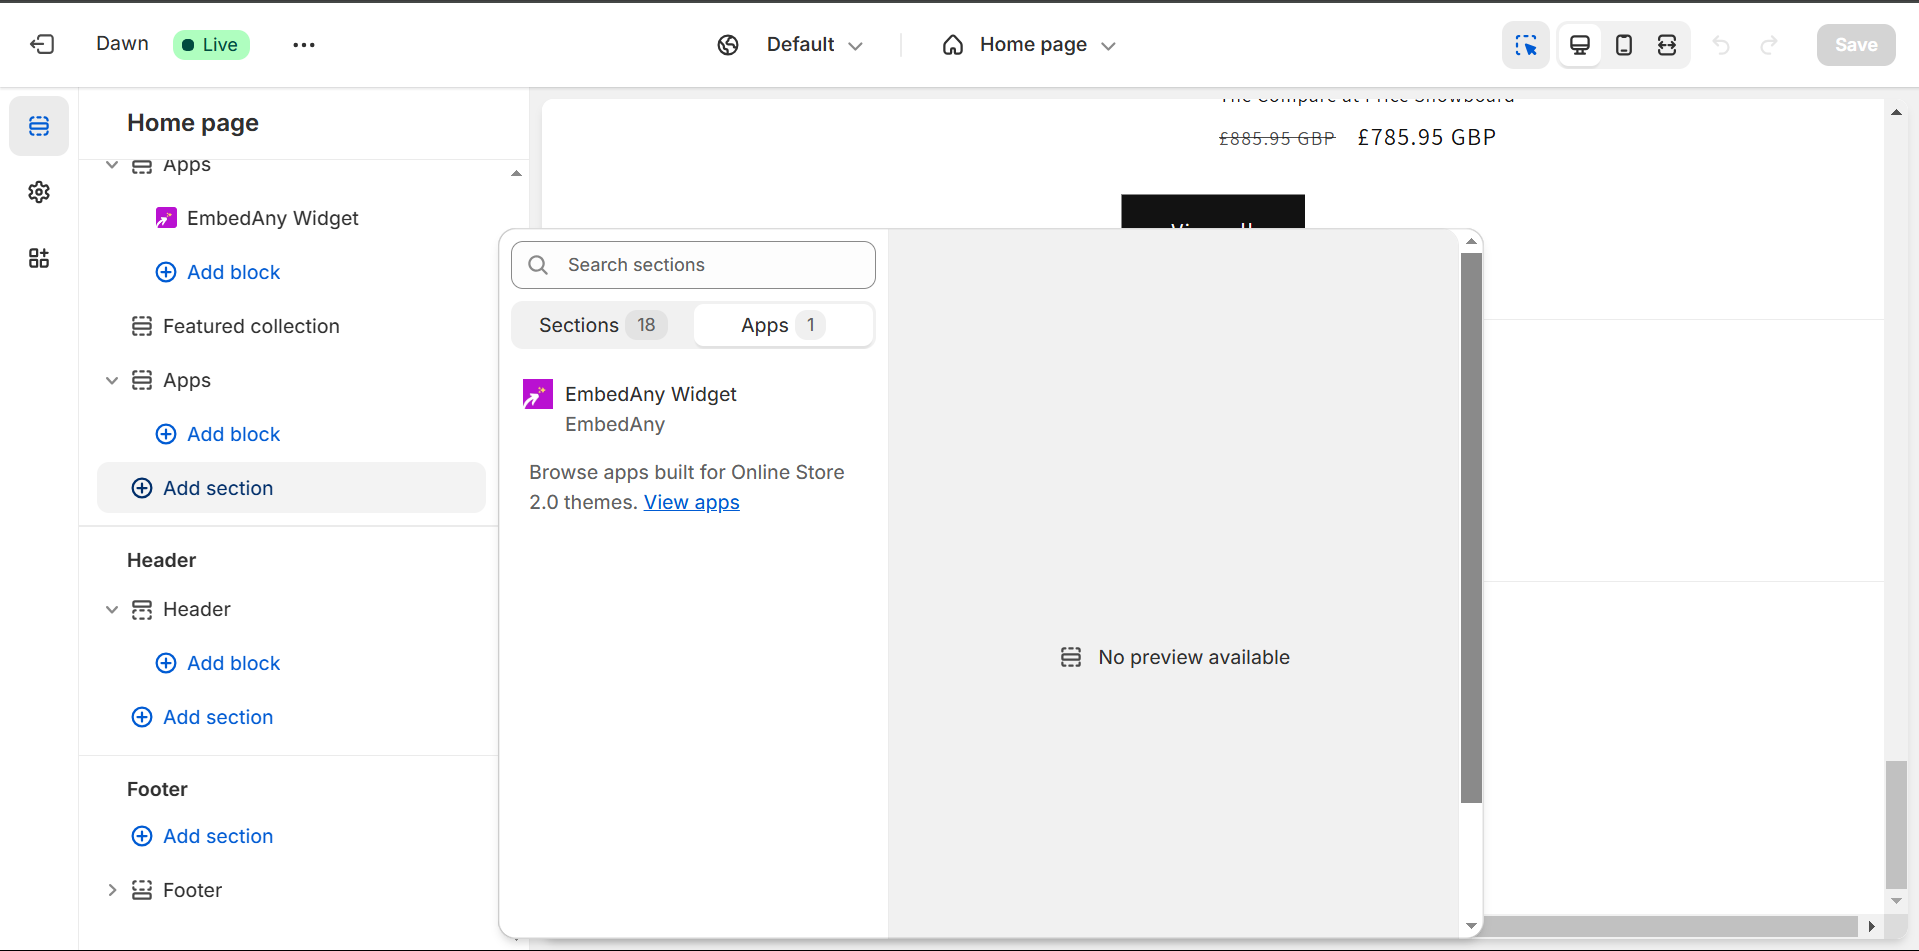The height and width of the screenshot is (951, 1919).
Task: Open App embeds sidebar icon
Action: [39, 259]
